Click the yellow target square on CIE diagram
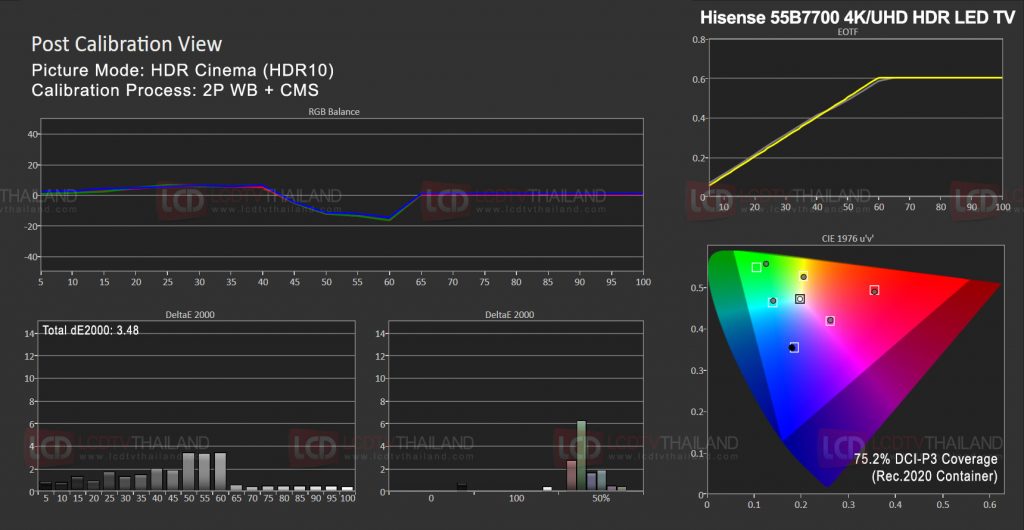The width and height of the screenshot is (1024, 530). (x=803, y=277)
